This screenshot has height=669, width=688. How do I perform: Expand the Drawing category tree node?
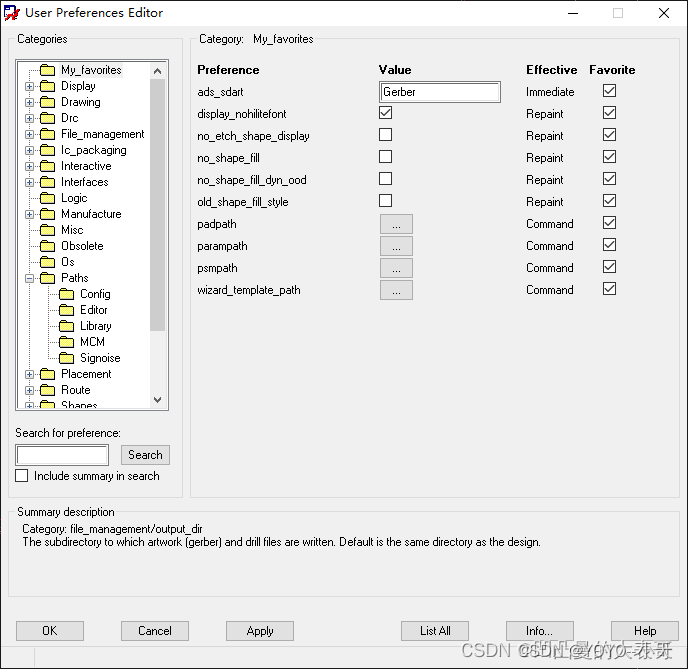tap(29, 103)
